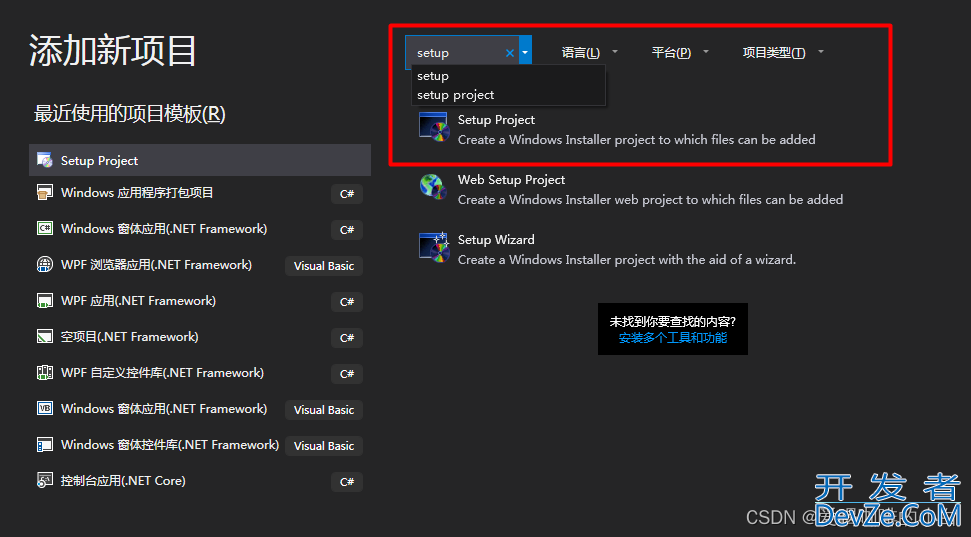This screenshot has width=971, height=537.
Task: Open the 安装多个工具和功能 link
Action: point(673,338)
